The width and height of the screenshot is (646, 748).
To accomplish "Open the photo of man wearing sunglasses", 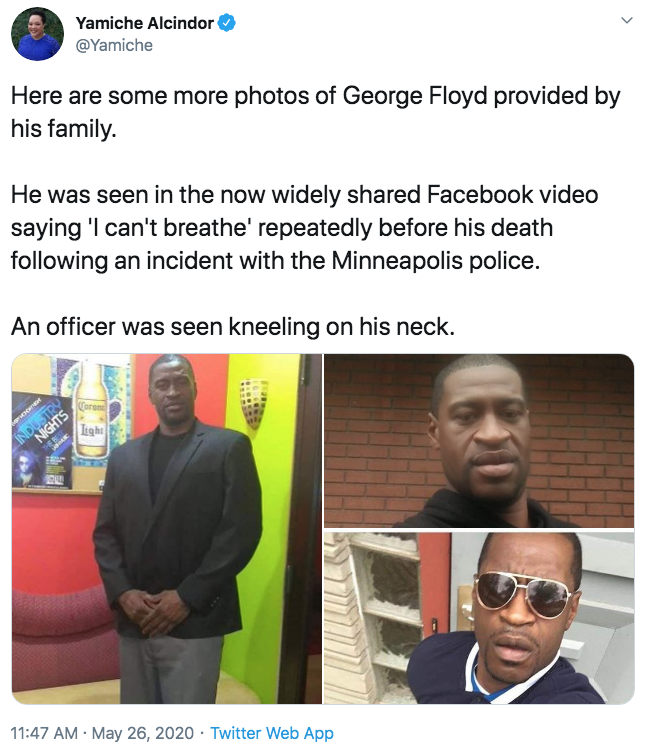I will click(479, 618).
